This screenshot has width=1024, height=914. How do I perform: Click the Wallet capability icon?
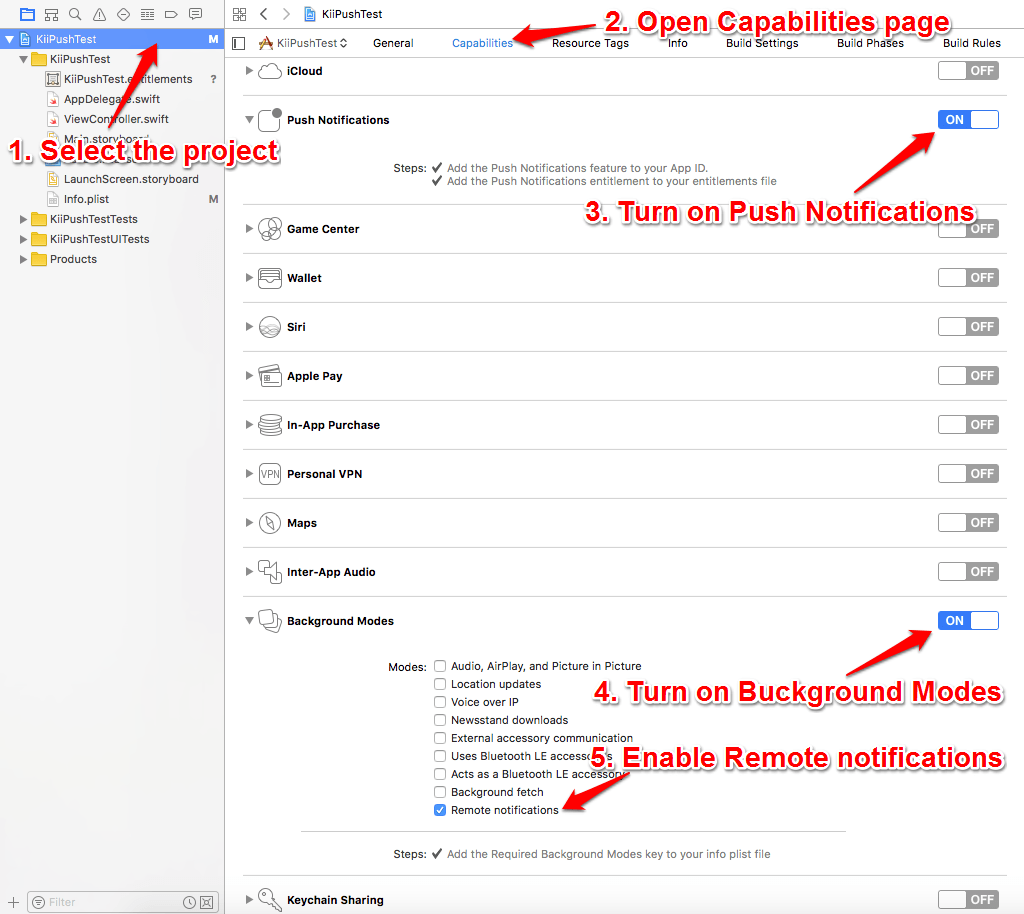[x=270, y=277]
